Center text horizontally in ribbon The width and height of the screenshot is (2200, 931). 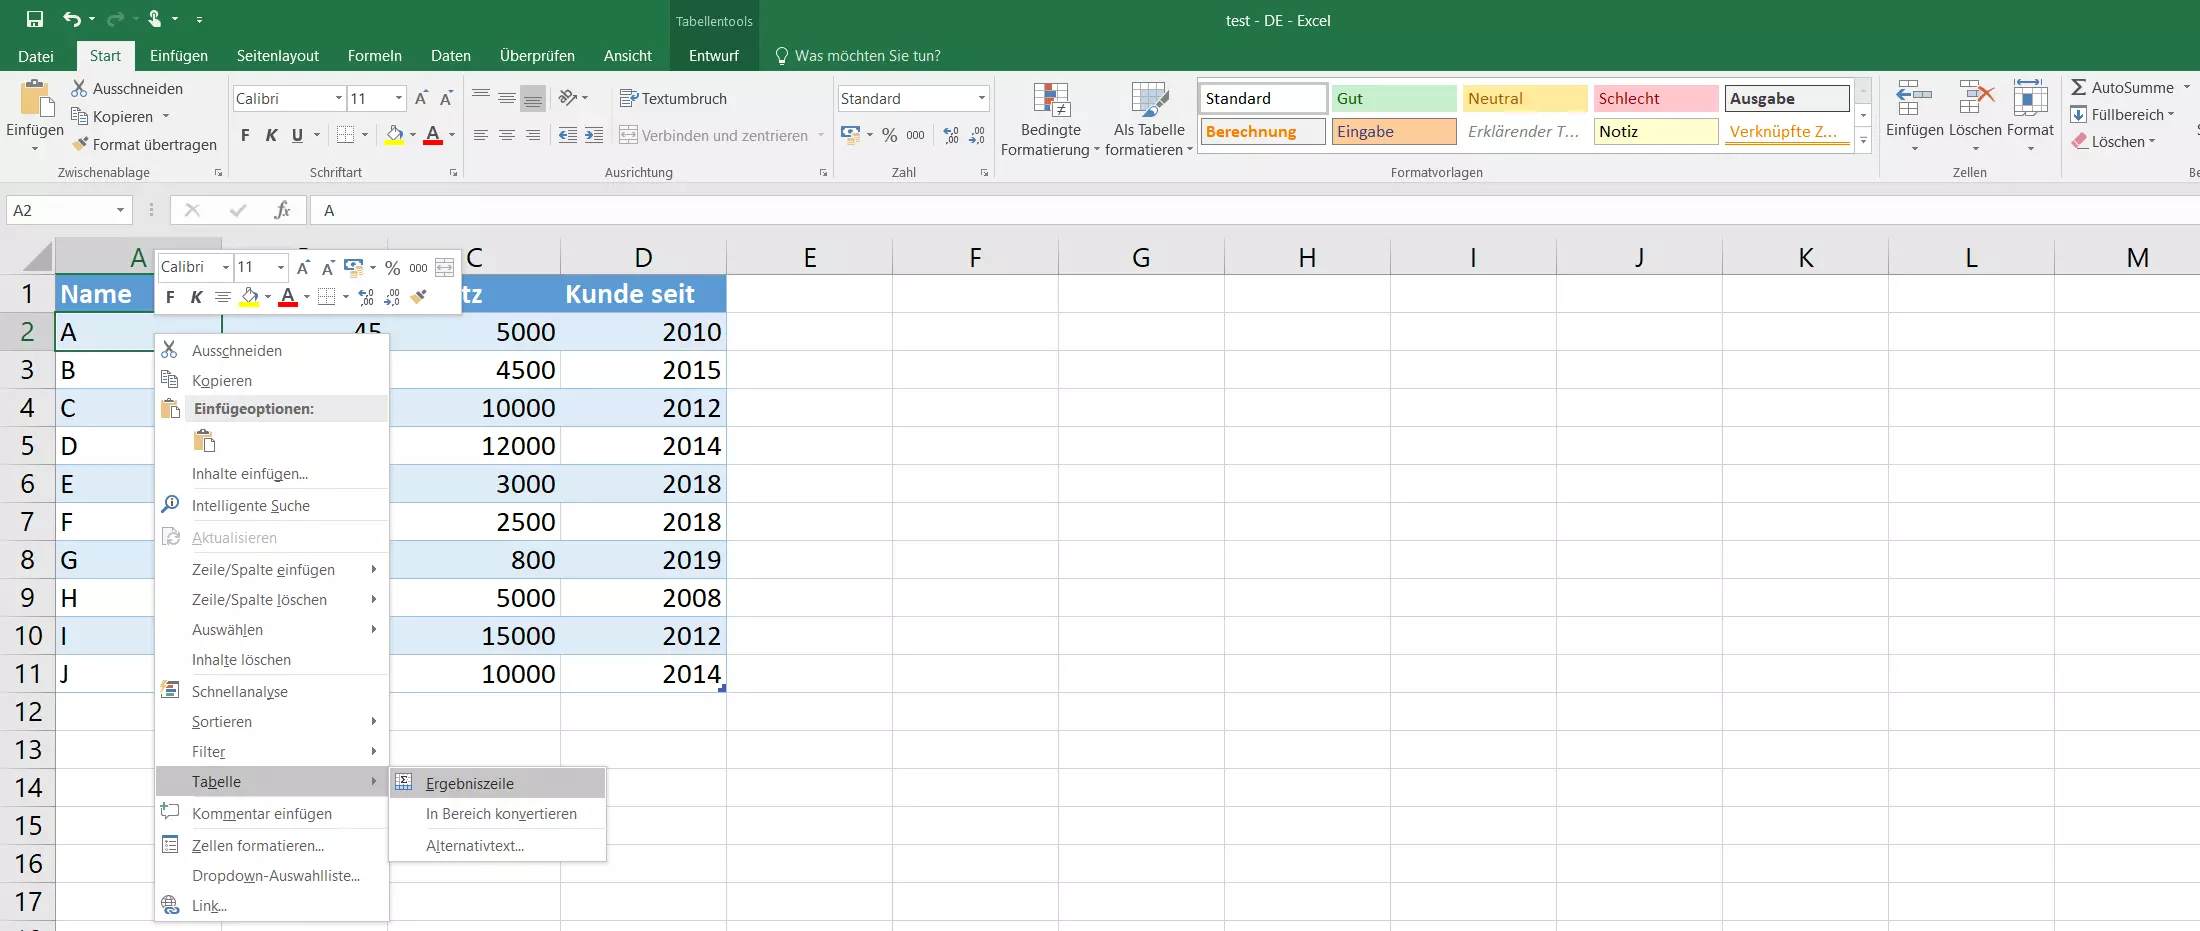pos(507,135)
